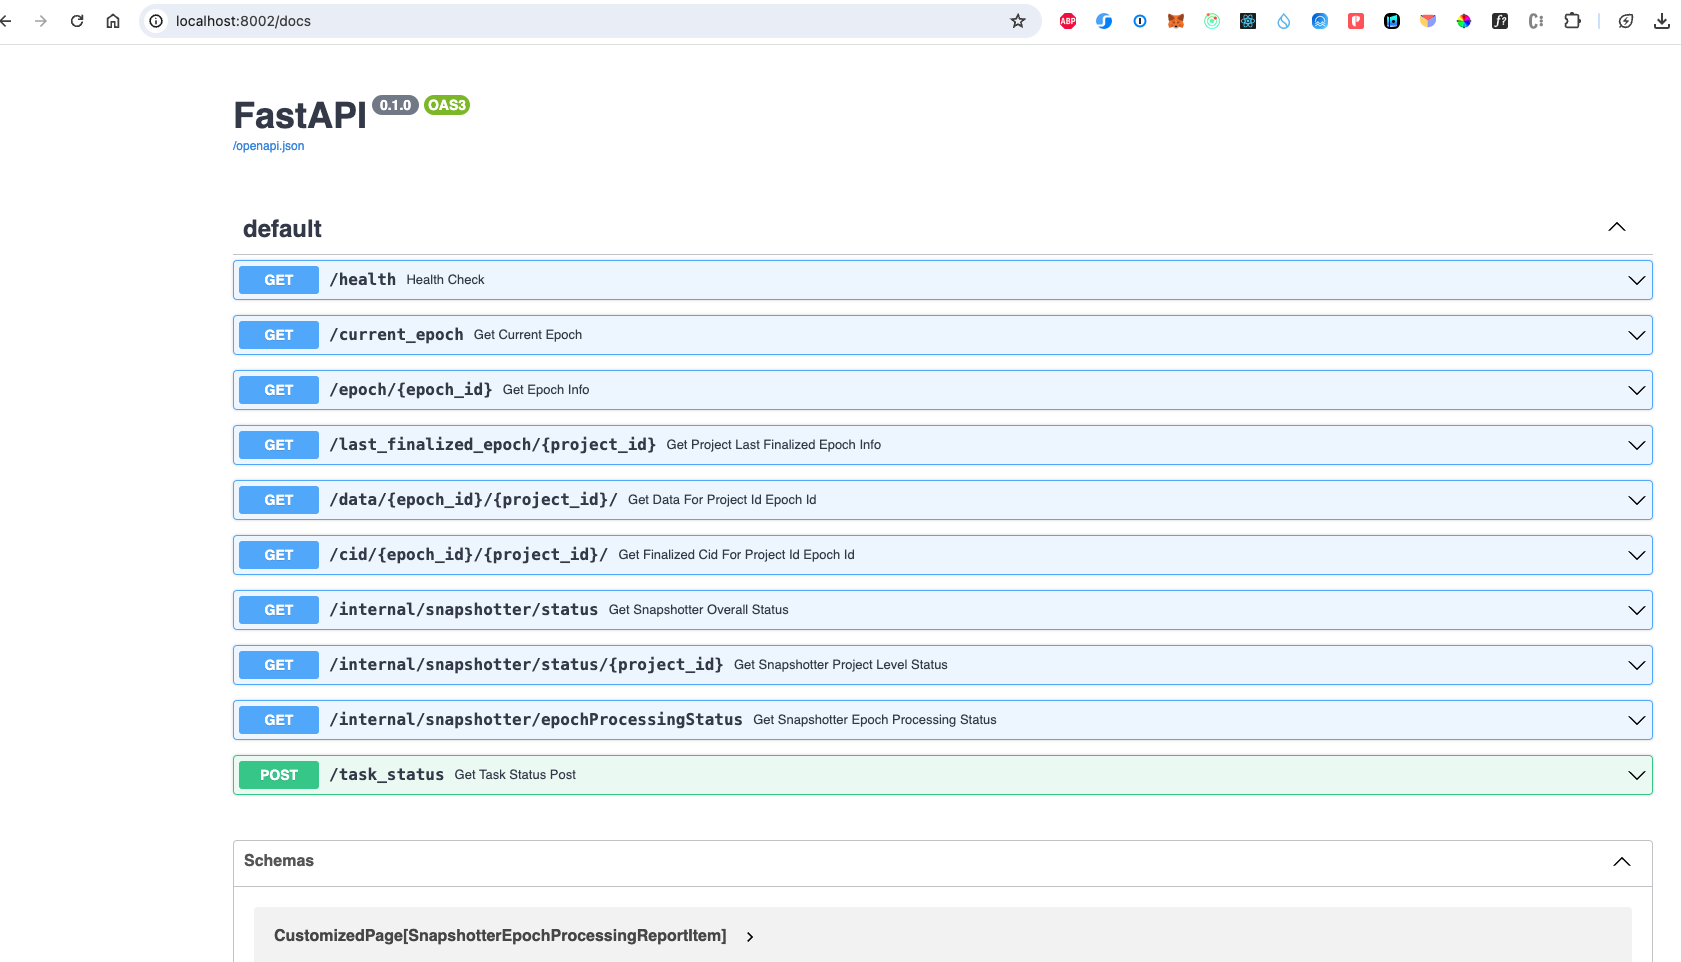The image size is (1681, 962).
Task: Click the /task_status path text
Action: (x=387, y=775)
